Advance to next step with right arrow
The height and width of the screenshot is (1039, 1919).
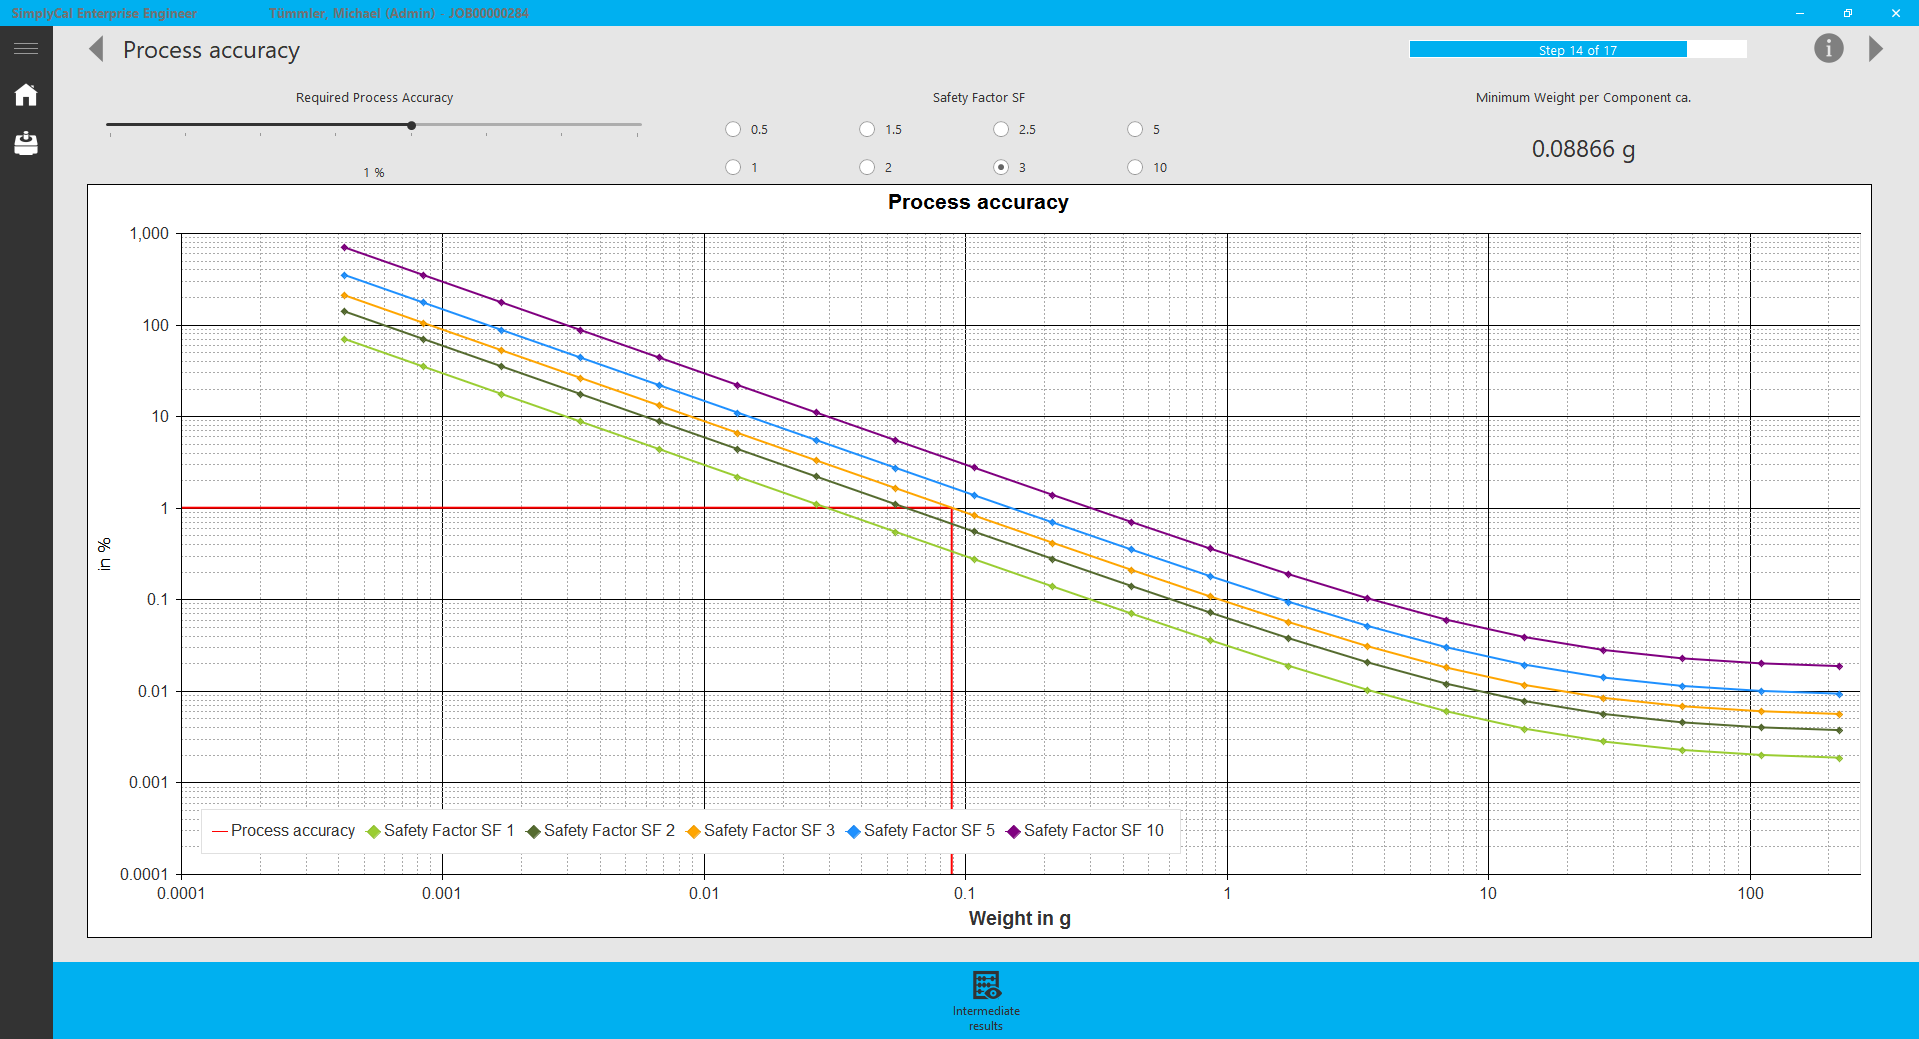(1875, 49)
